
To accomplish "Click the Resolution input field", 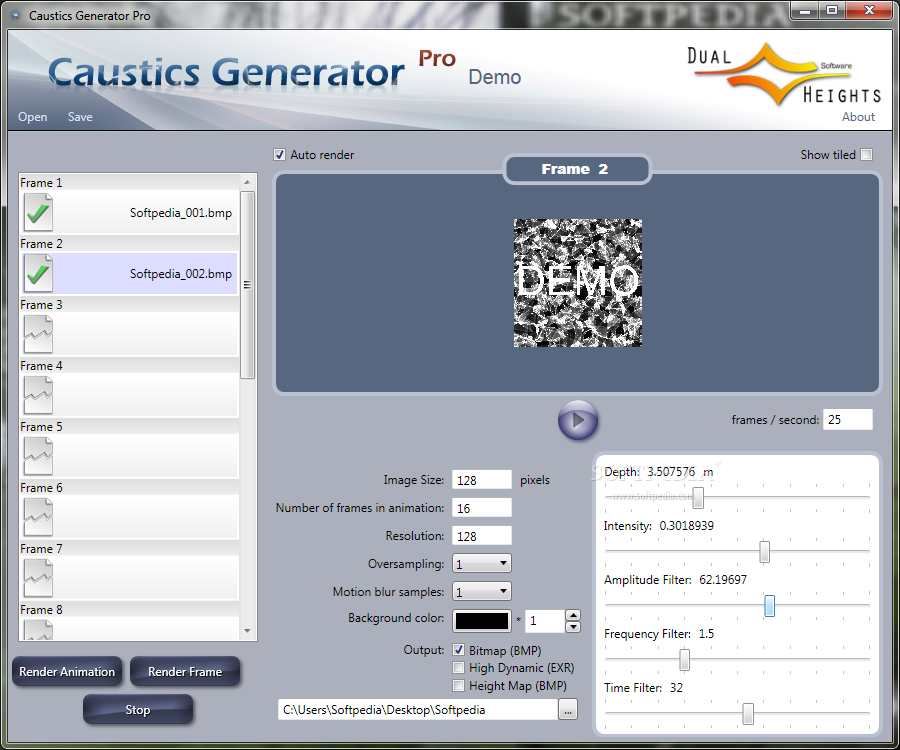I will 482,536.
